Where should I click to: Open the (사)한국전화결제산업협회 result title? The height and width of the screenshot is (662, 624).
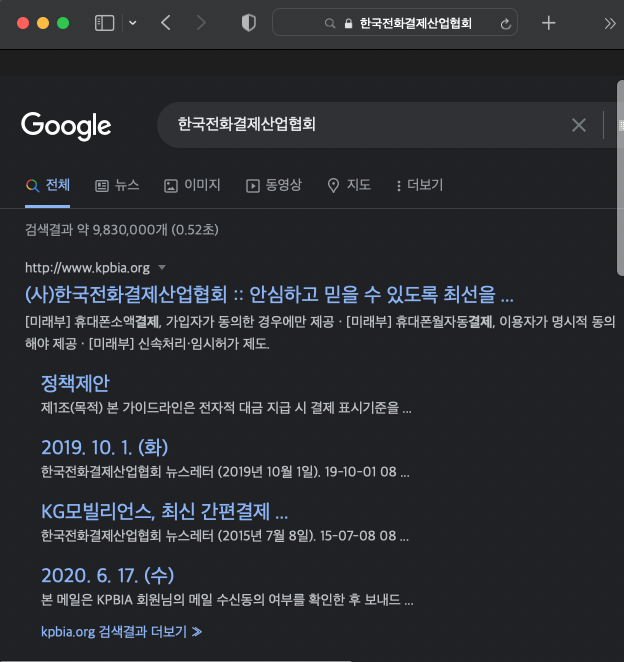269,294
